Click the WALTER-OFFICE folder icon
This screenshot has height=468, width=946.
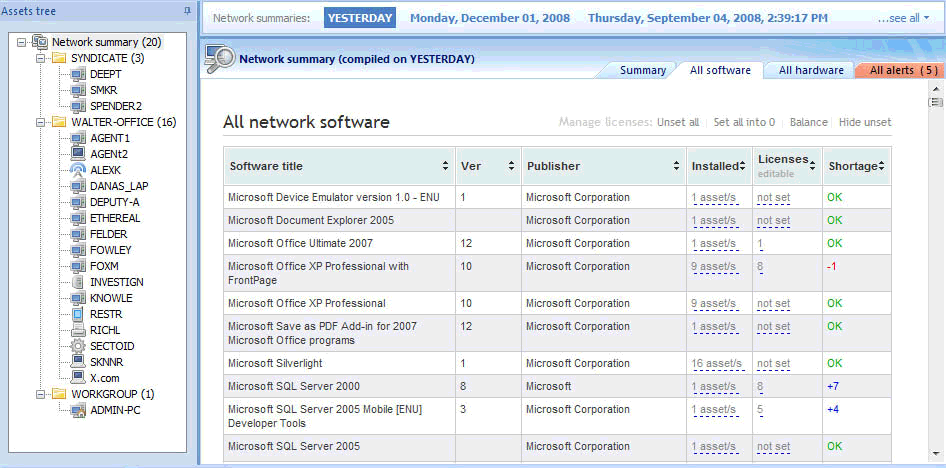click(59, 122)
